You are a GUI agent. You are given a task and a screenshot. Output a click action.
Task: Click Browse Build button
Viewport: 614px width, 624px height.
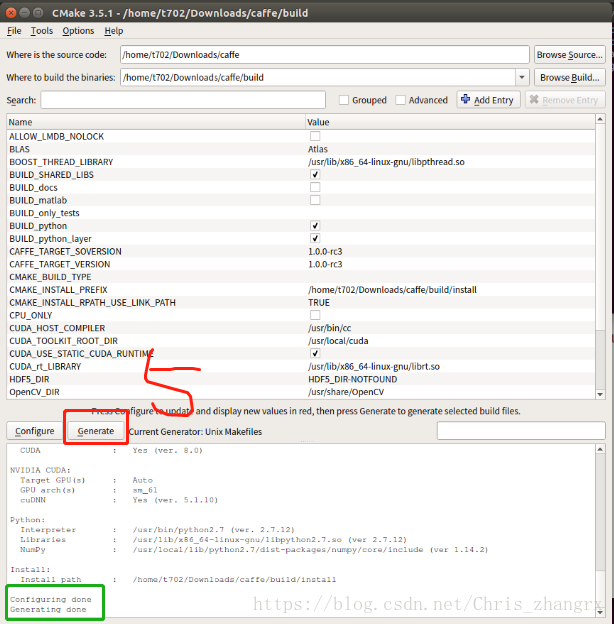pyautogui.click(x=569, y=77)
